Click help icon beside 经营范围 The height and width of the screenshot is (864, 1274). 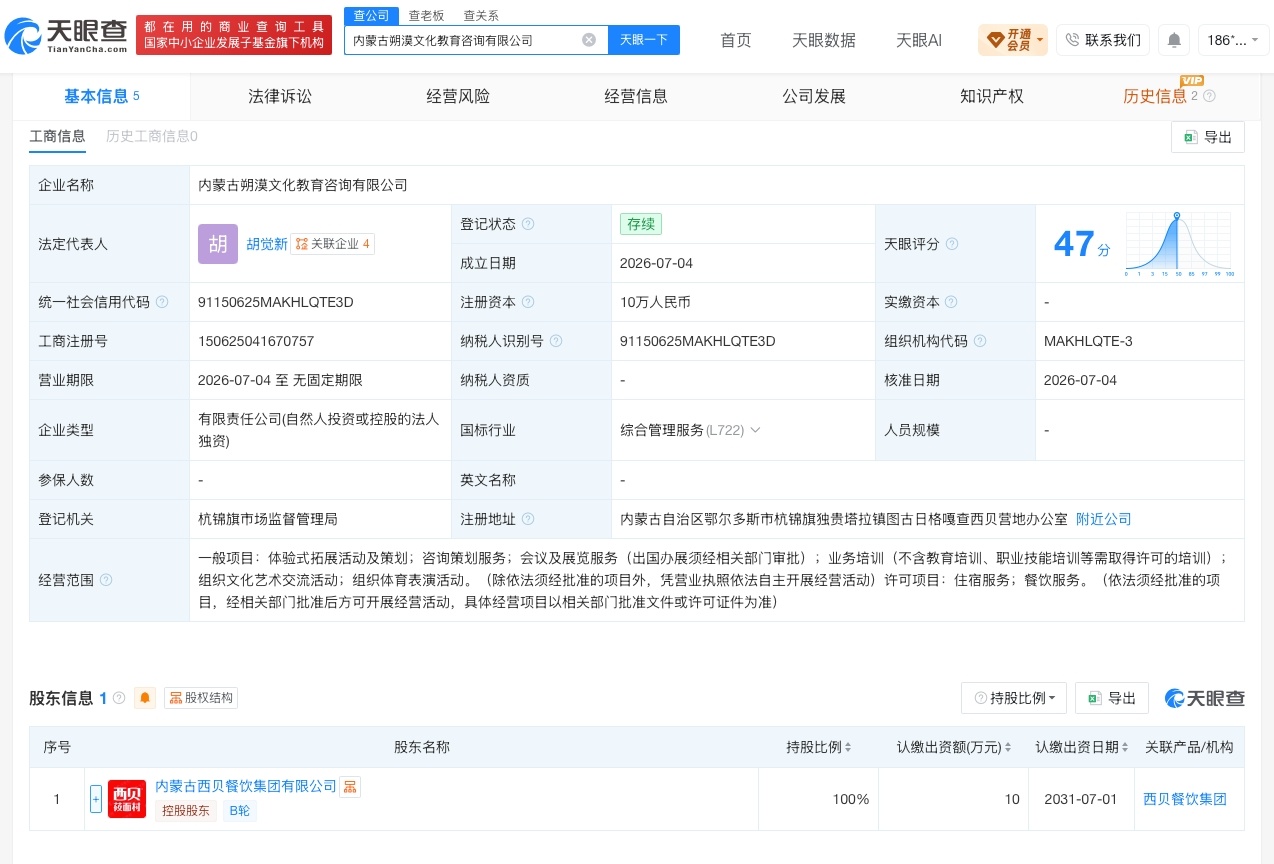106,580
